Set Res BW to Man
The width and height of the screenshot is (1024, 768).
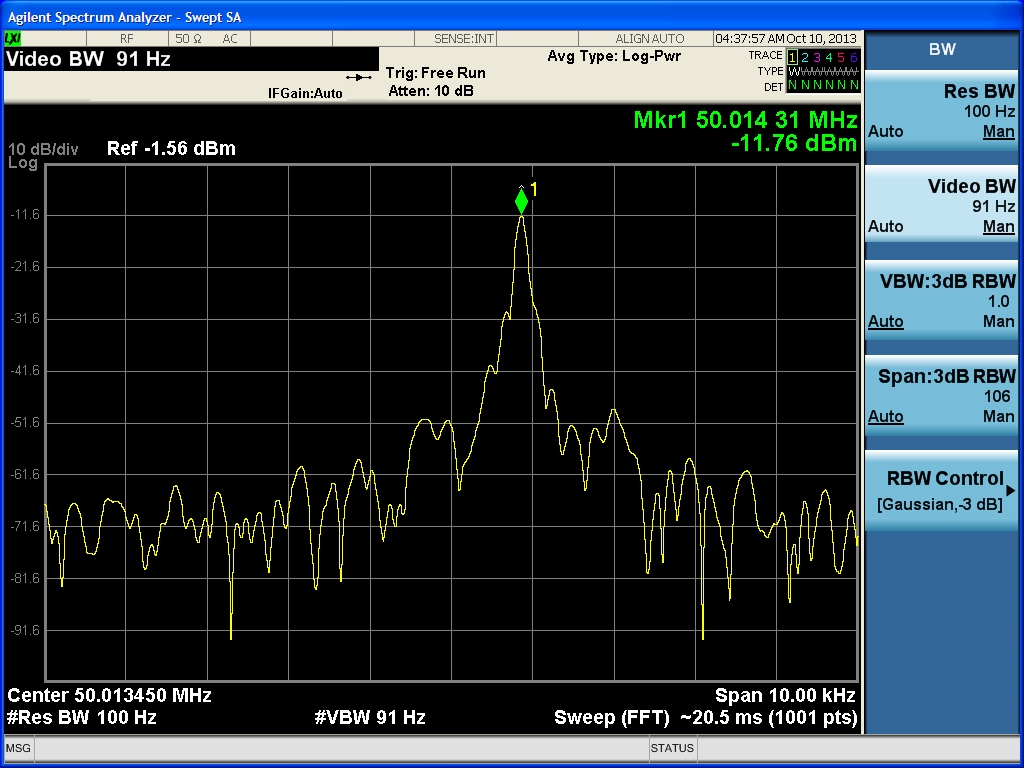pyautogui.click(x=999, y=131)
